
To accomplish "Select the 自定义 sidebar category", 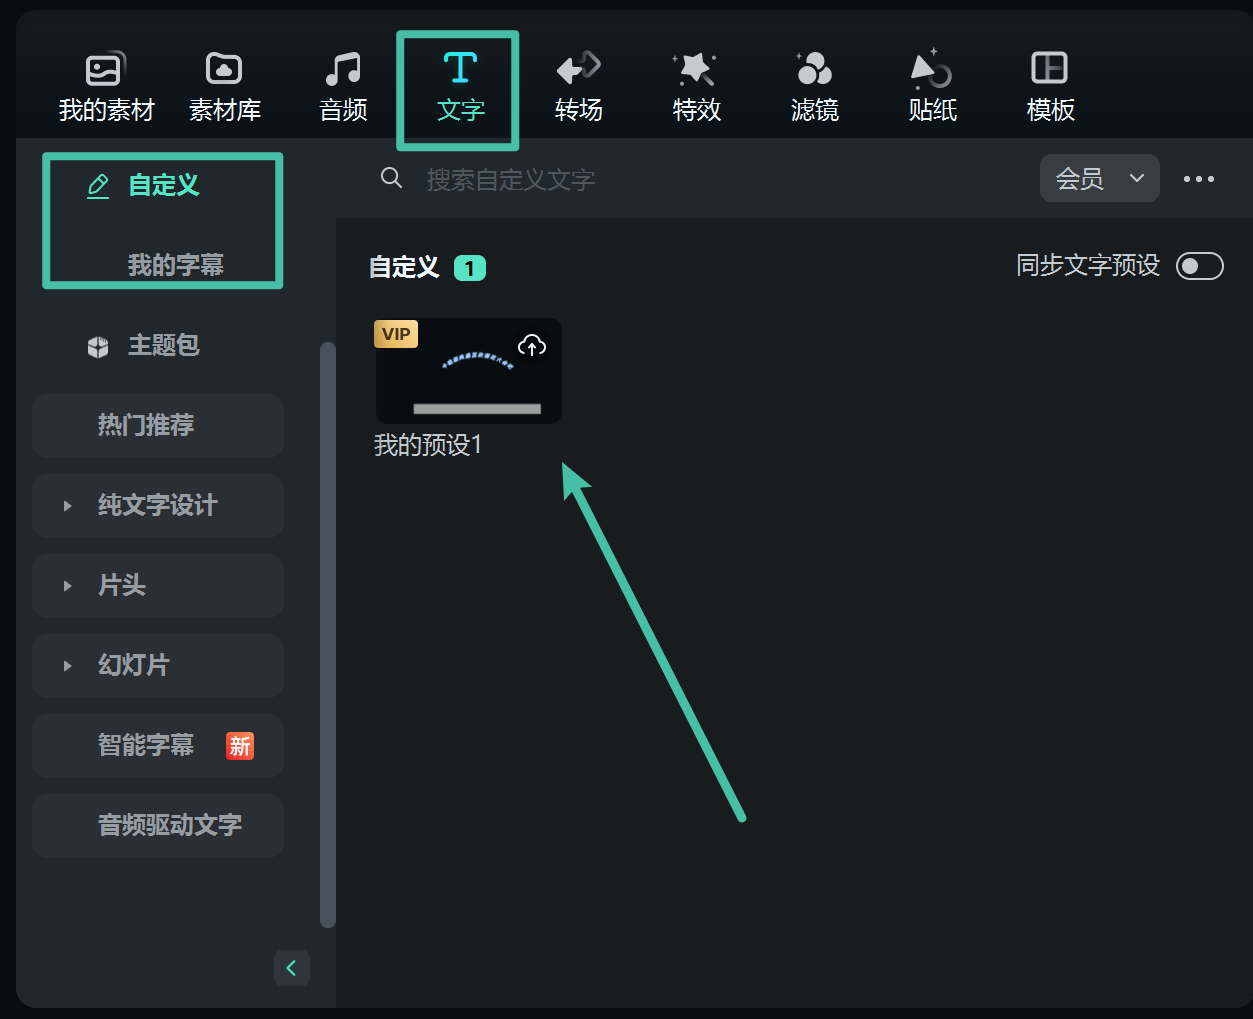I will click(163, 185).
